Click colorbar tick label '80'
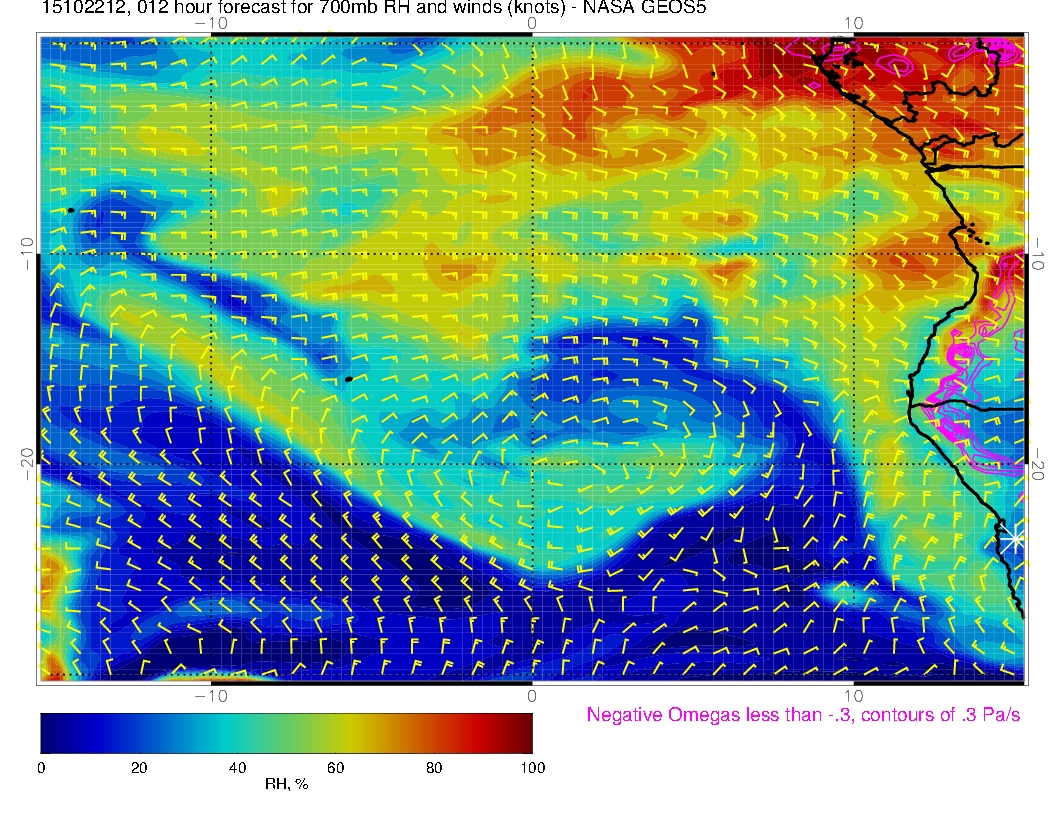This screenshot has width=1056, height=816. coord(434,768)
